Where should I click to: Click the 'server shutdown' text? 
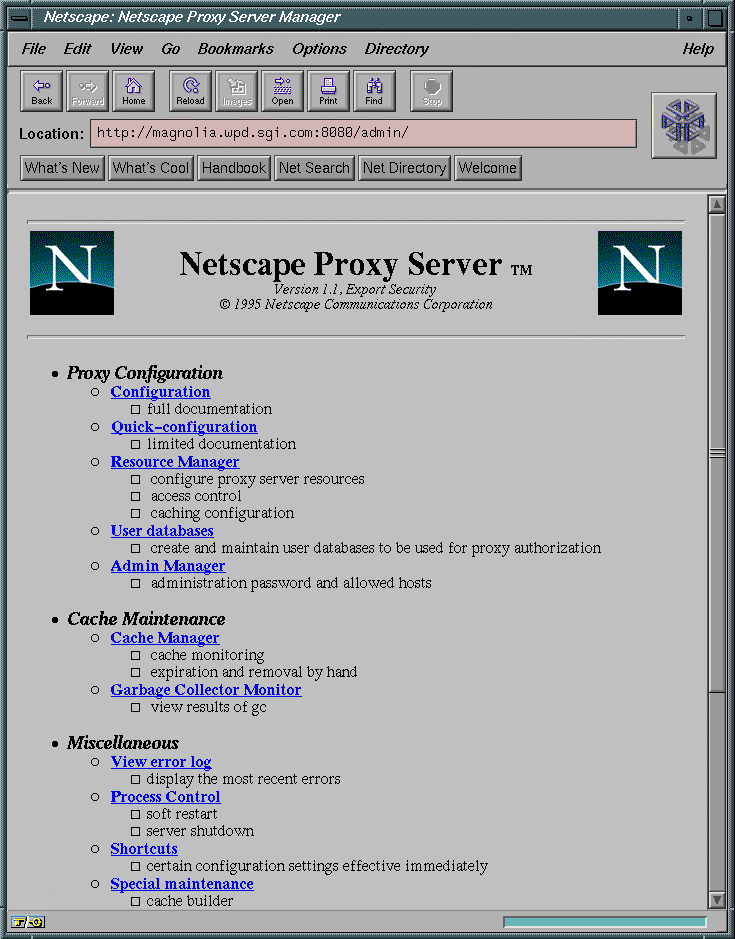pos(200,831)
